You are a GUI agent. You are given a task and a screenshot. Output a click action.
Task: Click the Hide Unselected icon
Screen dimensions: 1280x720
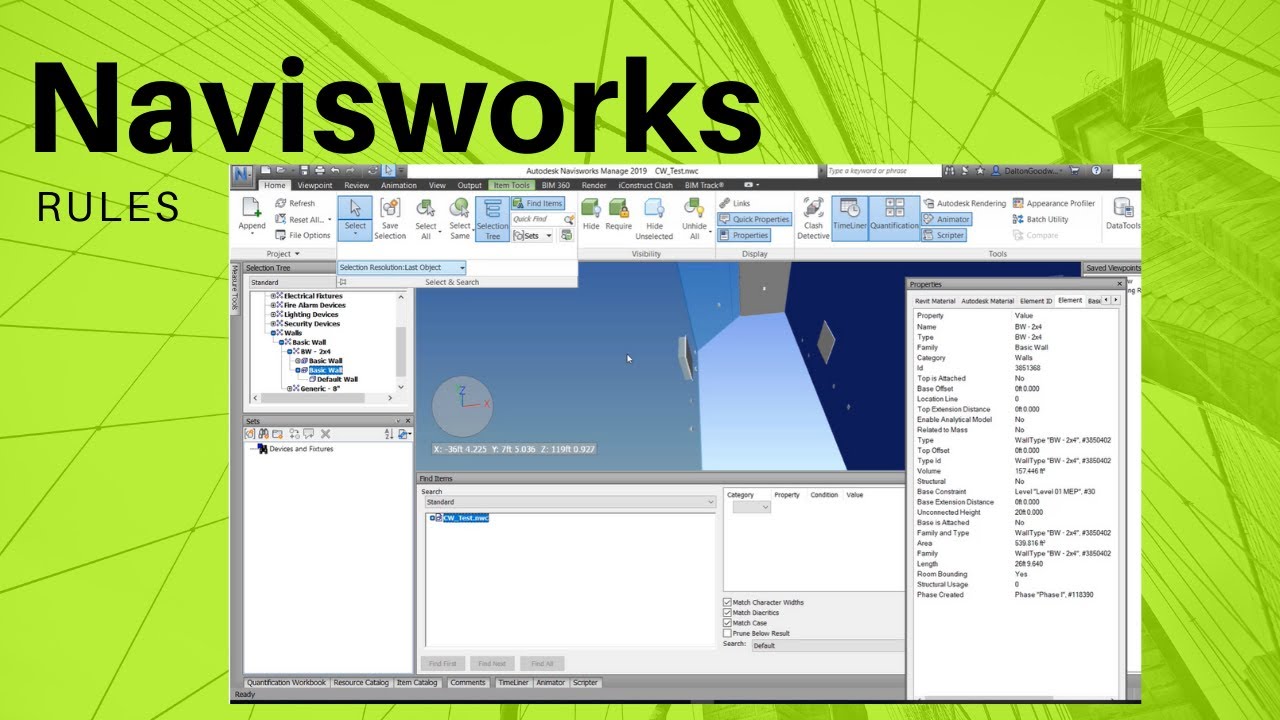654,208
